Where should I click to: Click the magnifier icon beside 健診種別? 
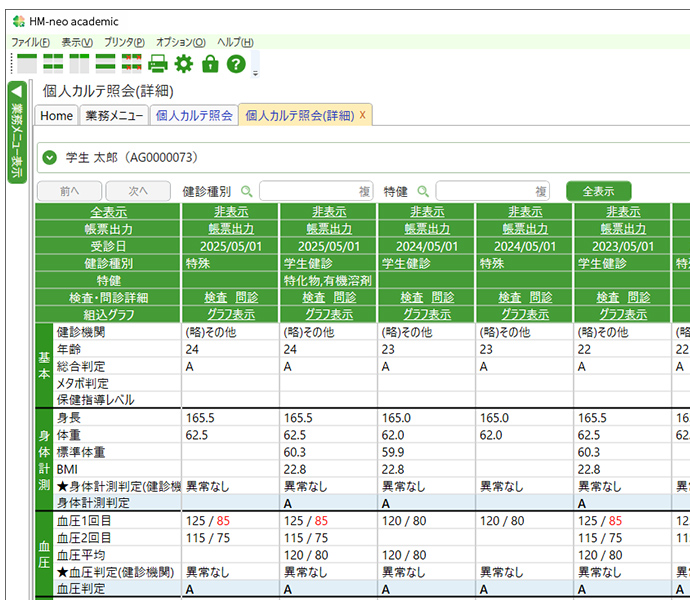point(247,191)
